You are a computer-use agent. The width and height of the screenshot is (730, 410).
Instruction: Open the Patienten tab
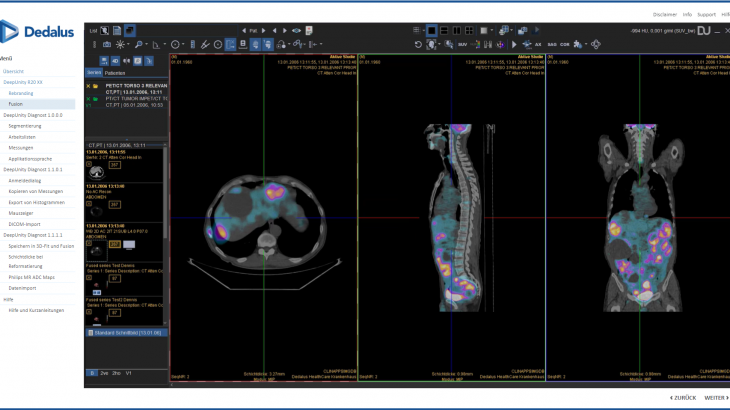point(115,73)
